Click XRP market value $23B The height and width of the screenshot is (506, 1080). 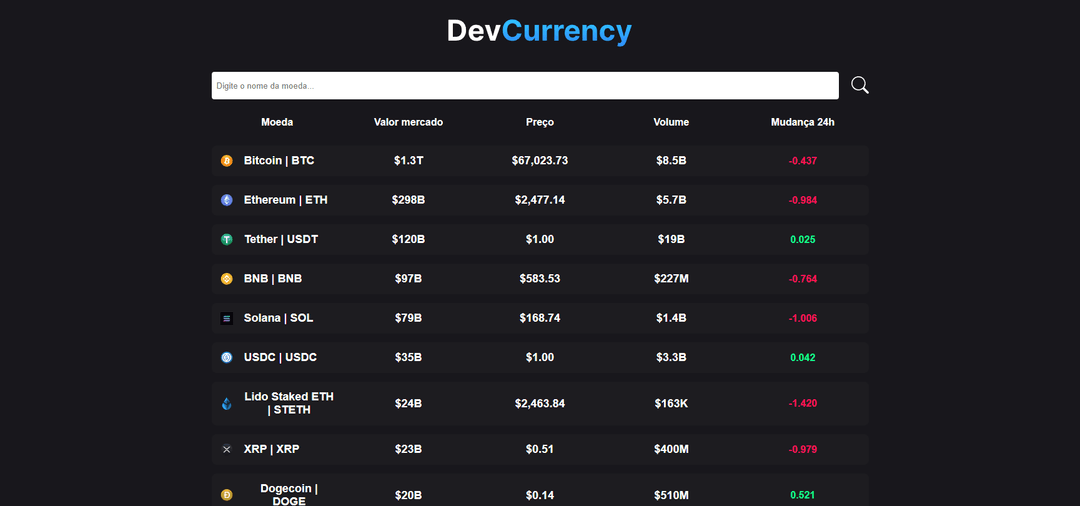pyautogui.click(x=408, y=449)
